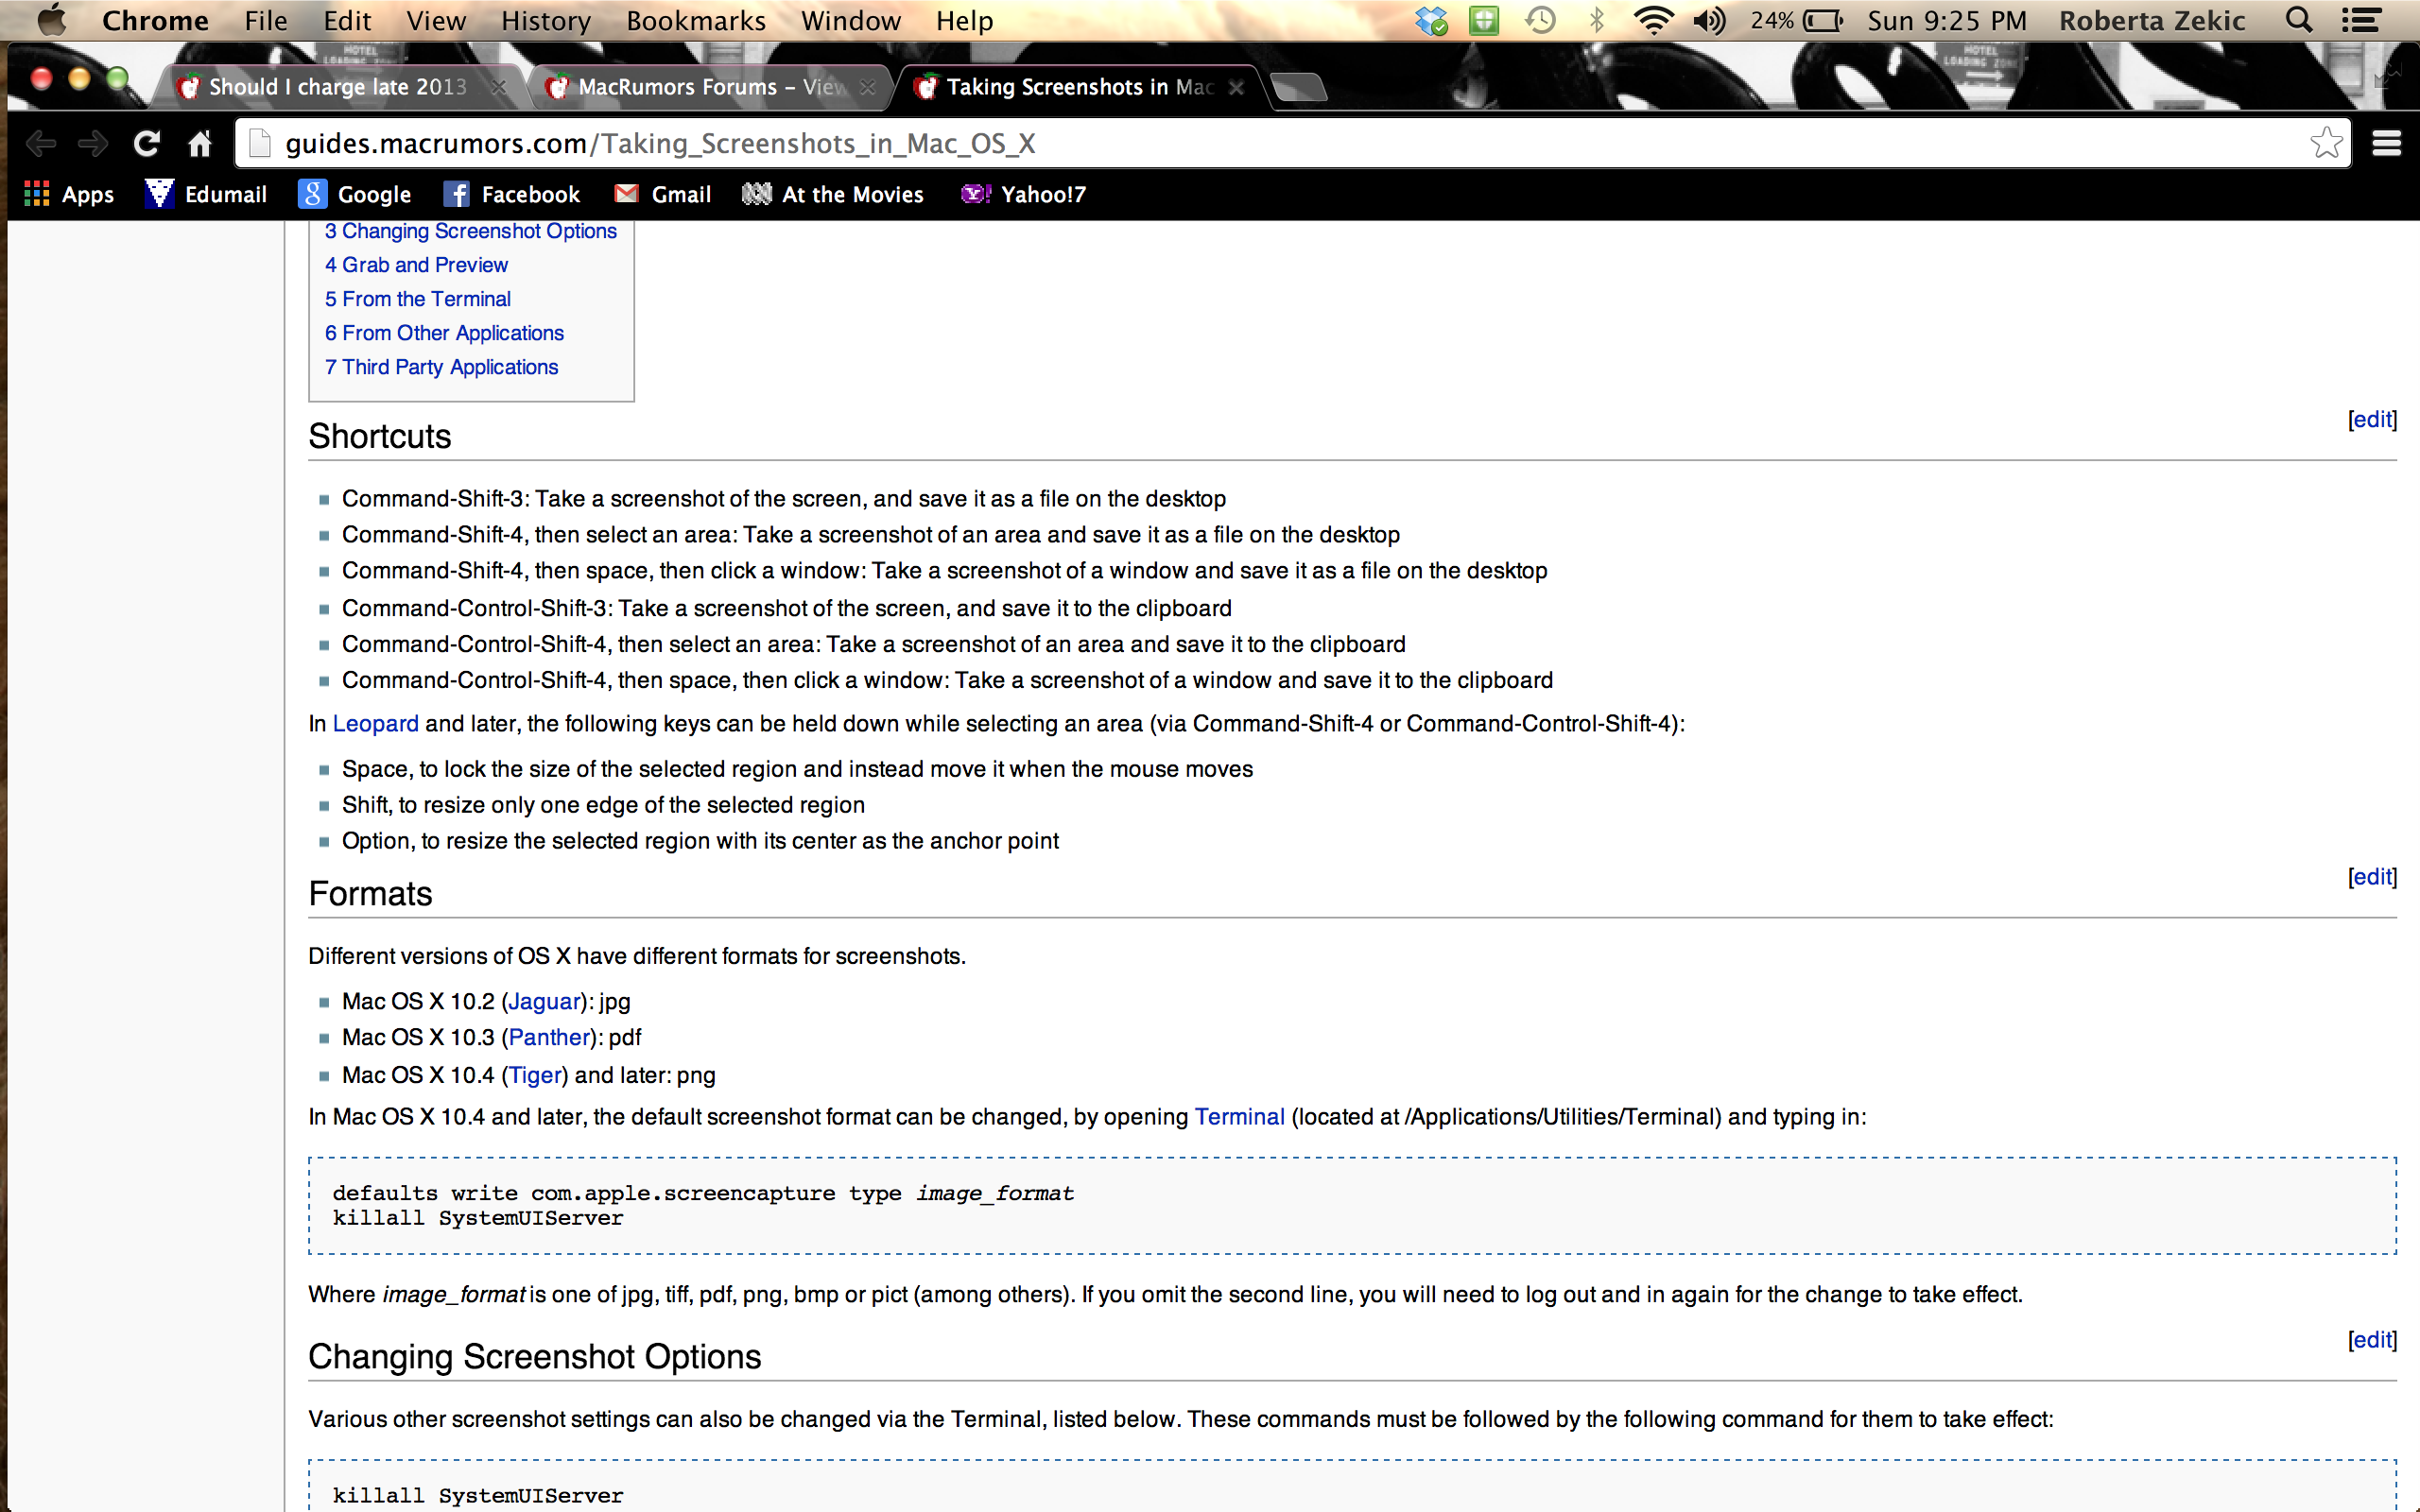Image resolution: width=2420 pixels, height=1512 pixels.
Task: Open Dropbox menu bar icon
Action: 1430,20
